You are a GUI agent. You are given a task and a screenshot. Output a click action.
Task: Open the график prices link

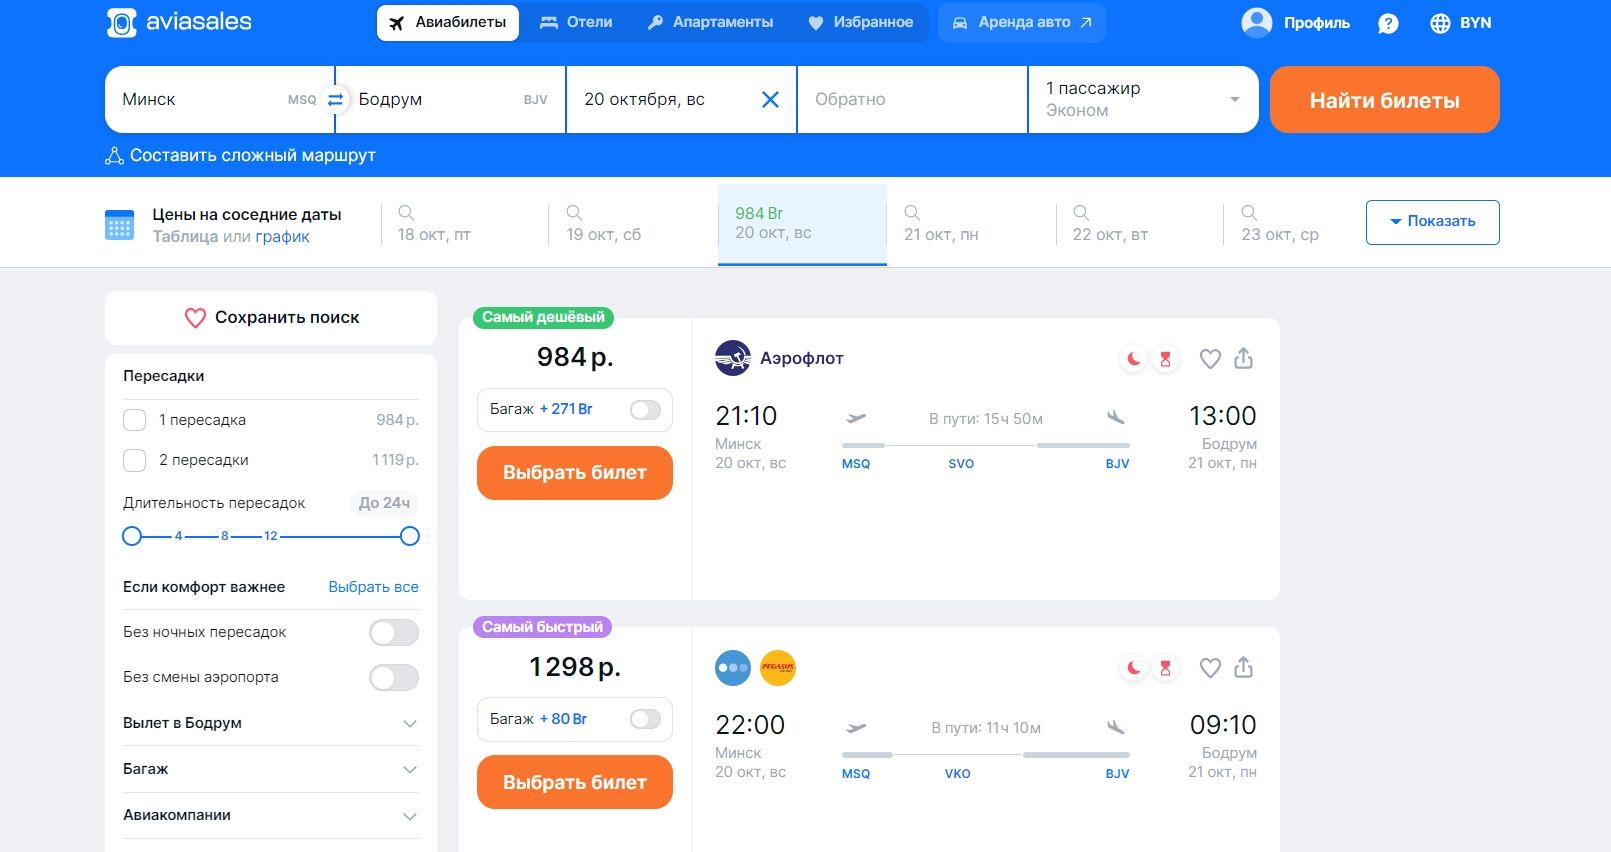(x=282, y=237)
